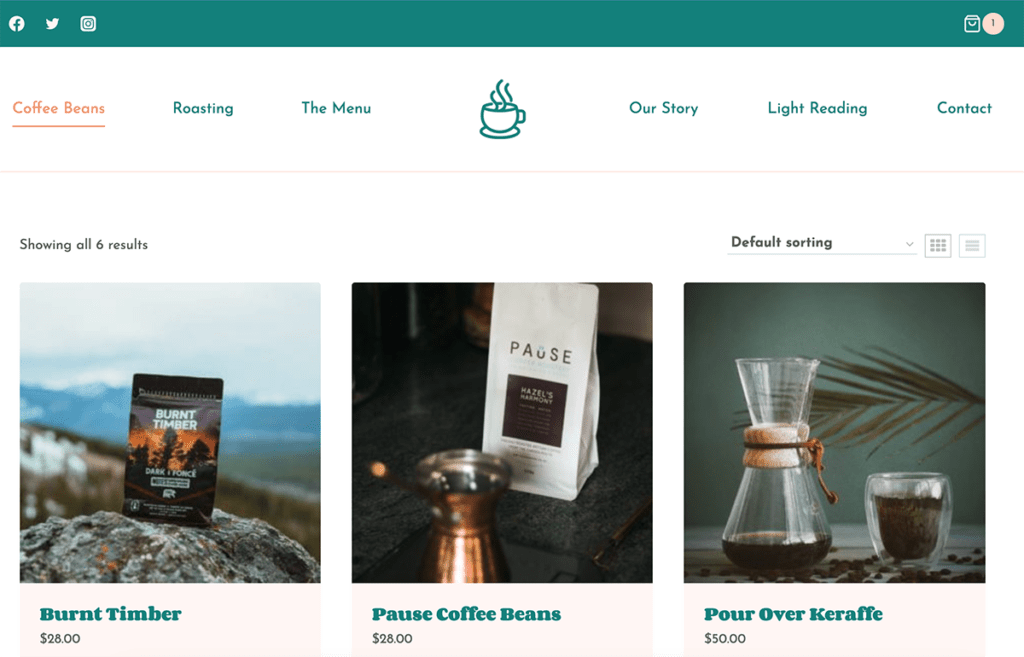Click the Burnt Timber bag photo
This screenshot has width=1024, height=657.
click(x=170, y=432)
